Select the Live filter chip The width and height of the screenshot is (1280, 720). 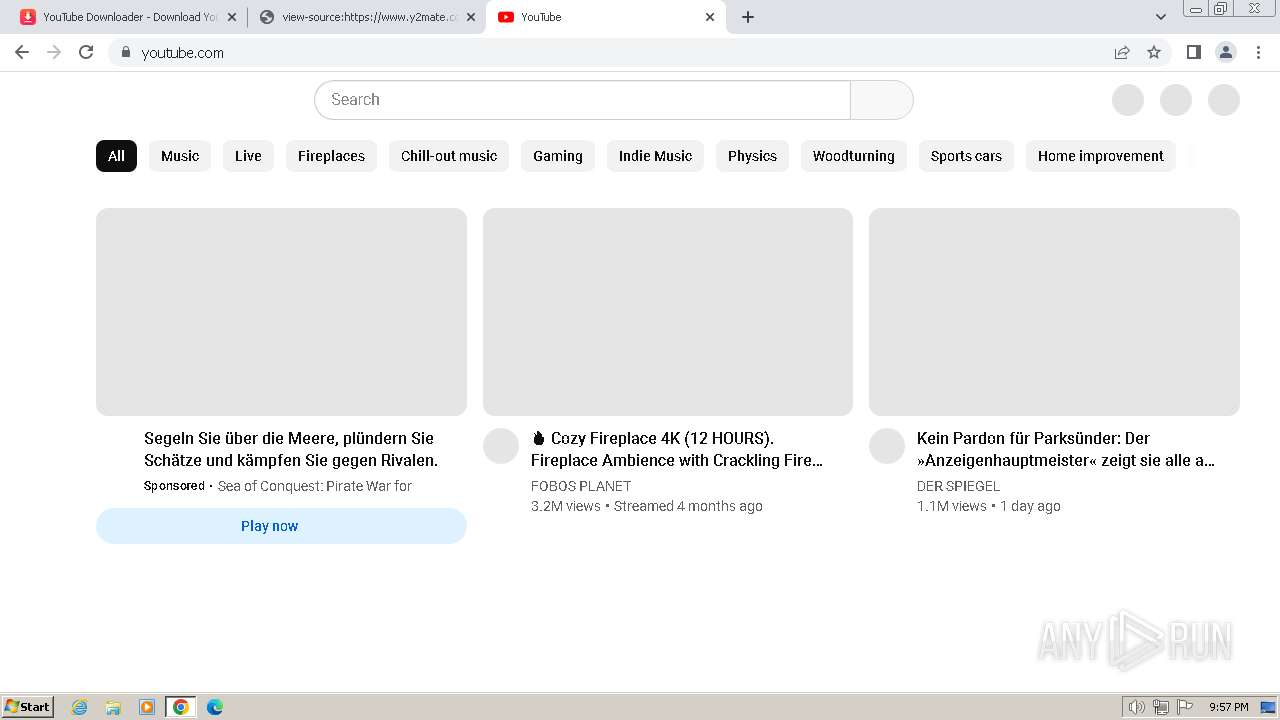[248, 156]
